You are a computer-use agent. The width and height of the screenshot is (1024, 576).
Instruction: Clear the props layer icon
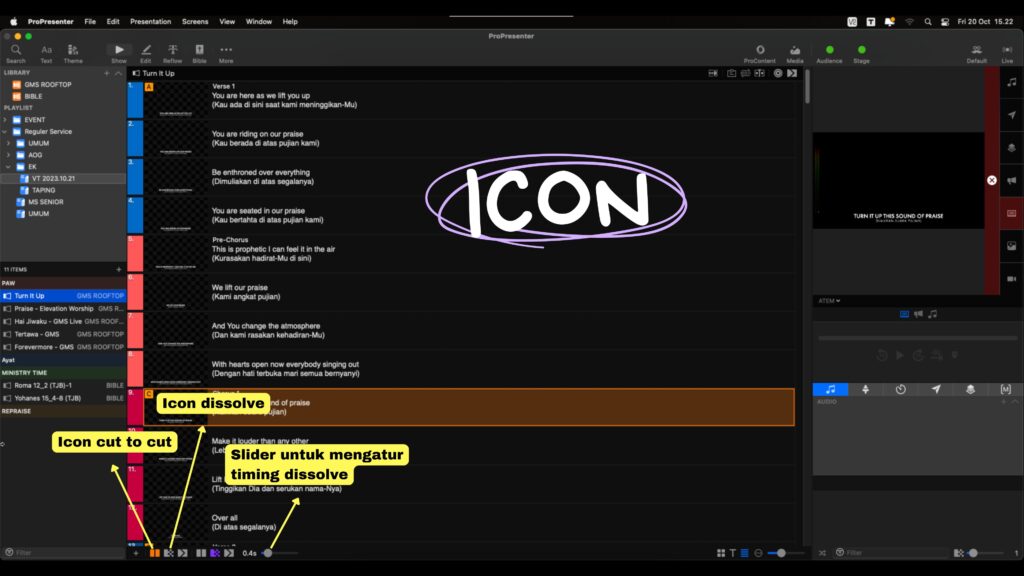(1012, 148)
